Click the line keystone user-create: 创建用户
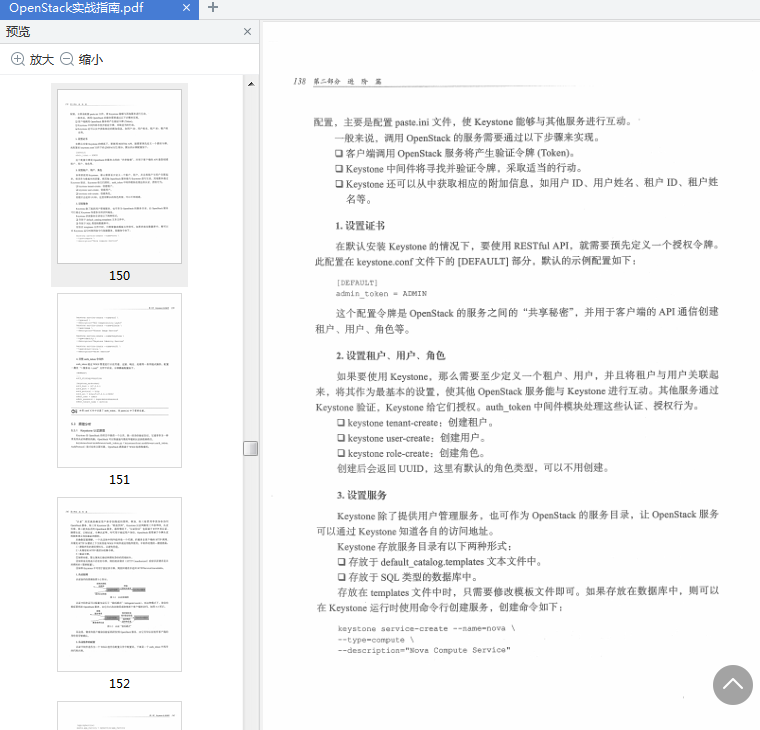760x730 pixels. 412,438
